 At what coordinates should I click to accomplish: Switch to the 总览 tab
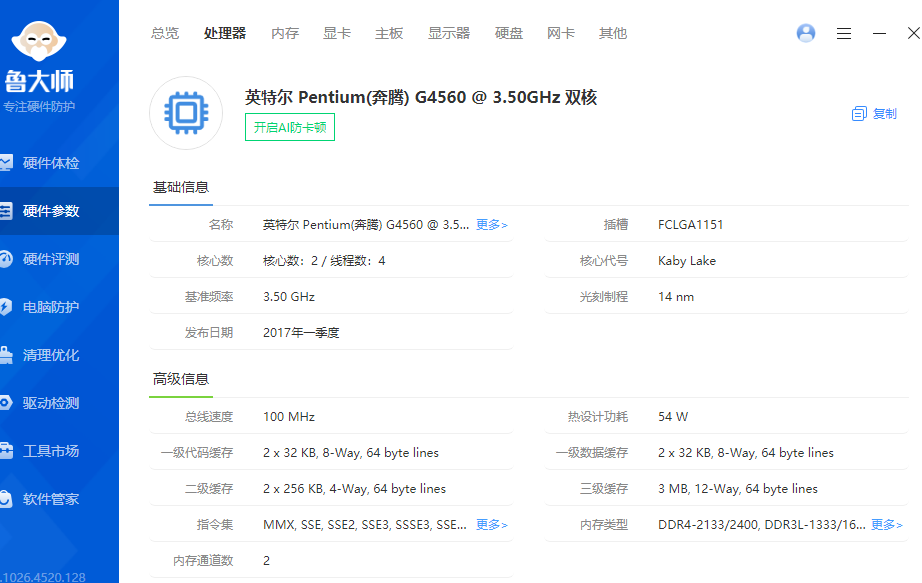coord(165,33)
